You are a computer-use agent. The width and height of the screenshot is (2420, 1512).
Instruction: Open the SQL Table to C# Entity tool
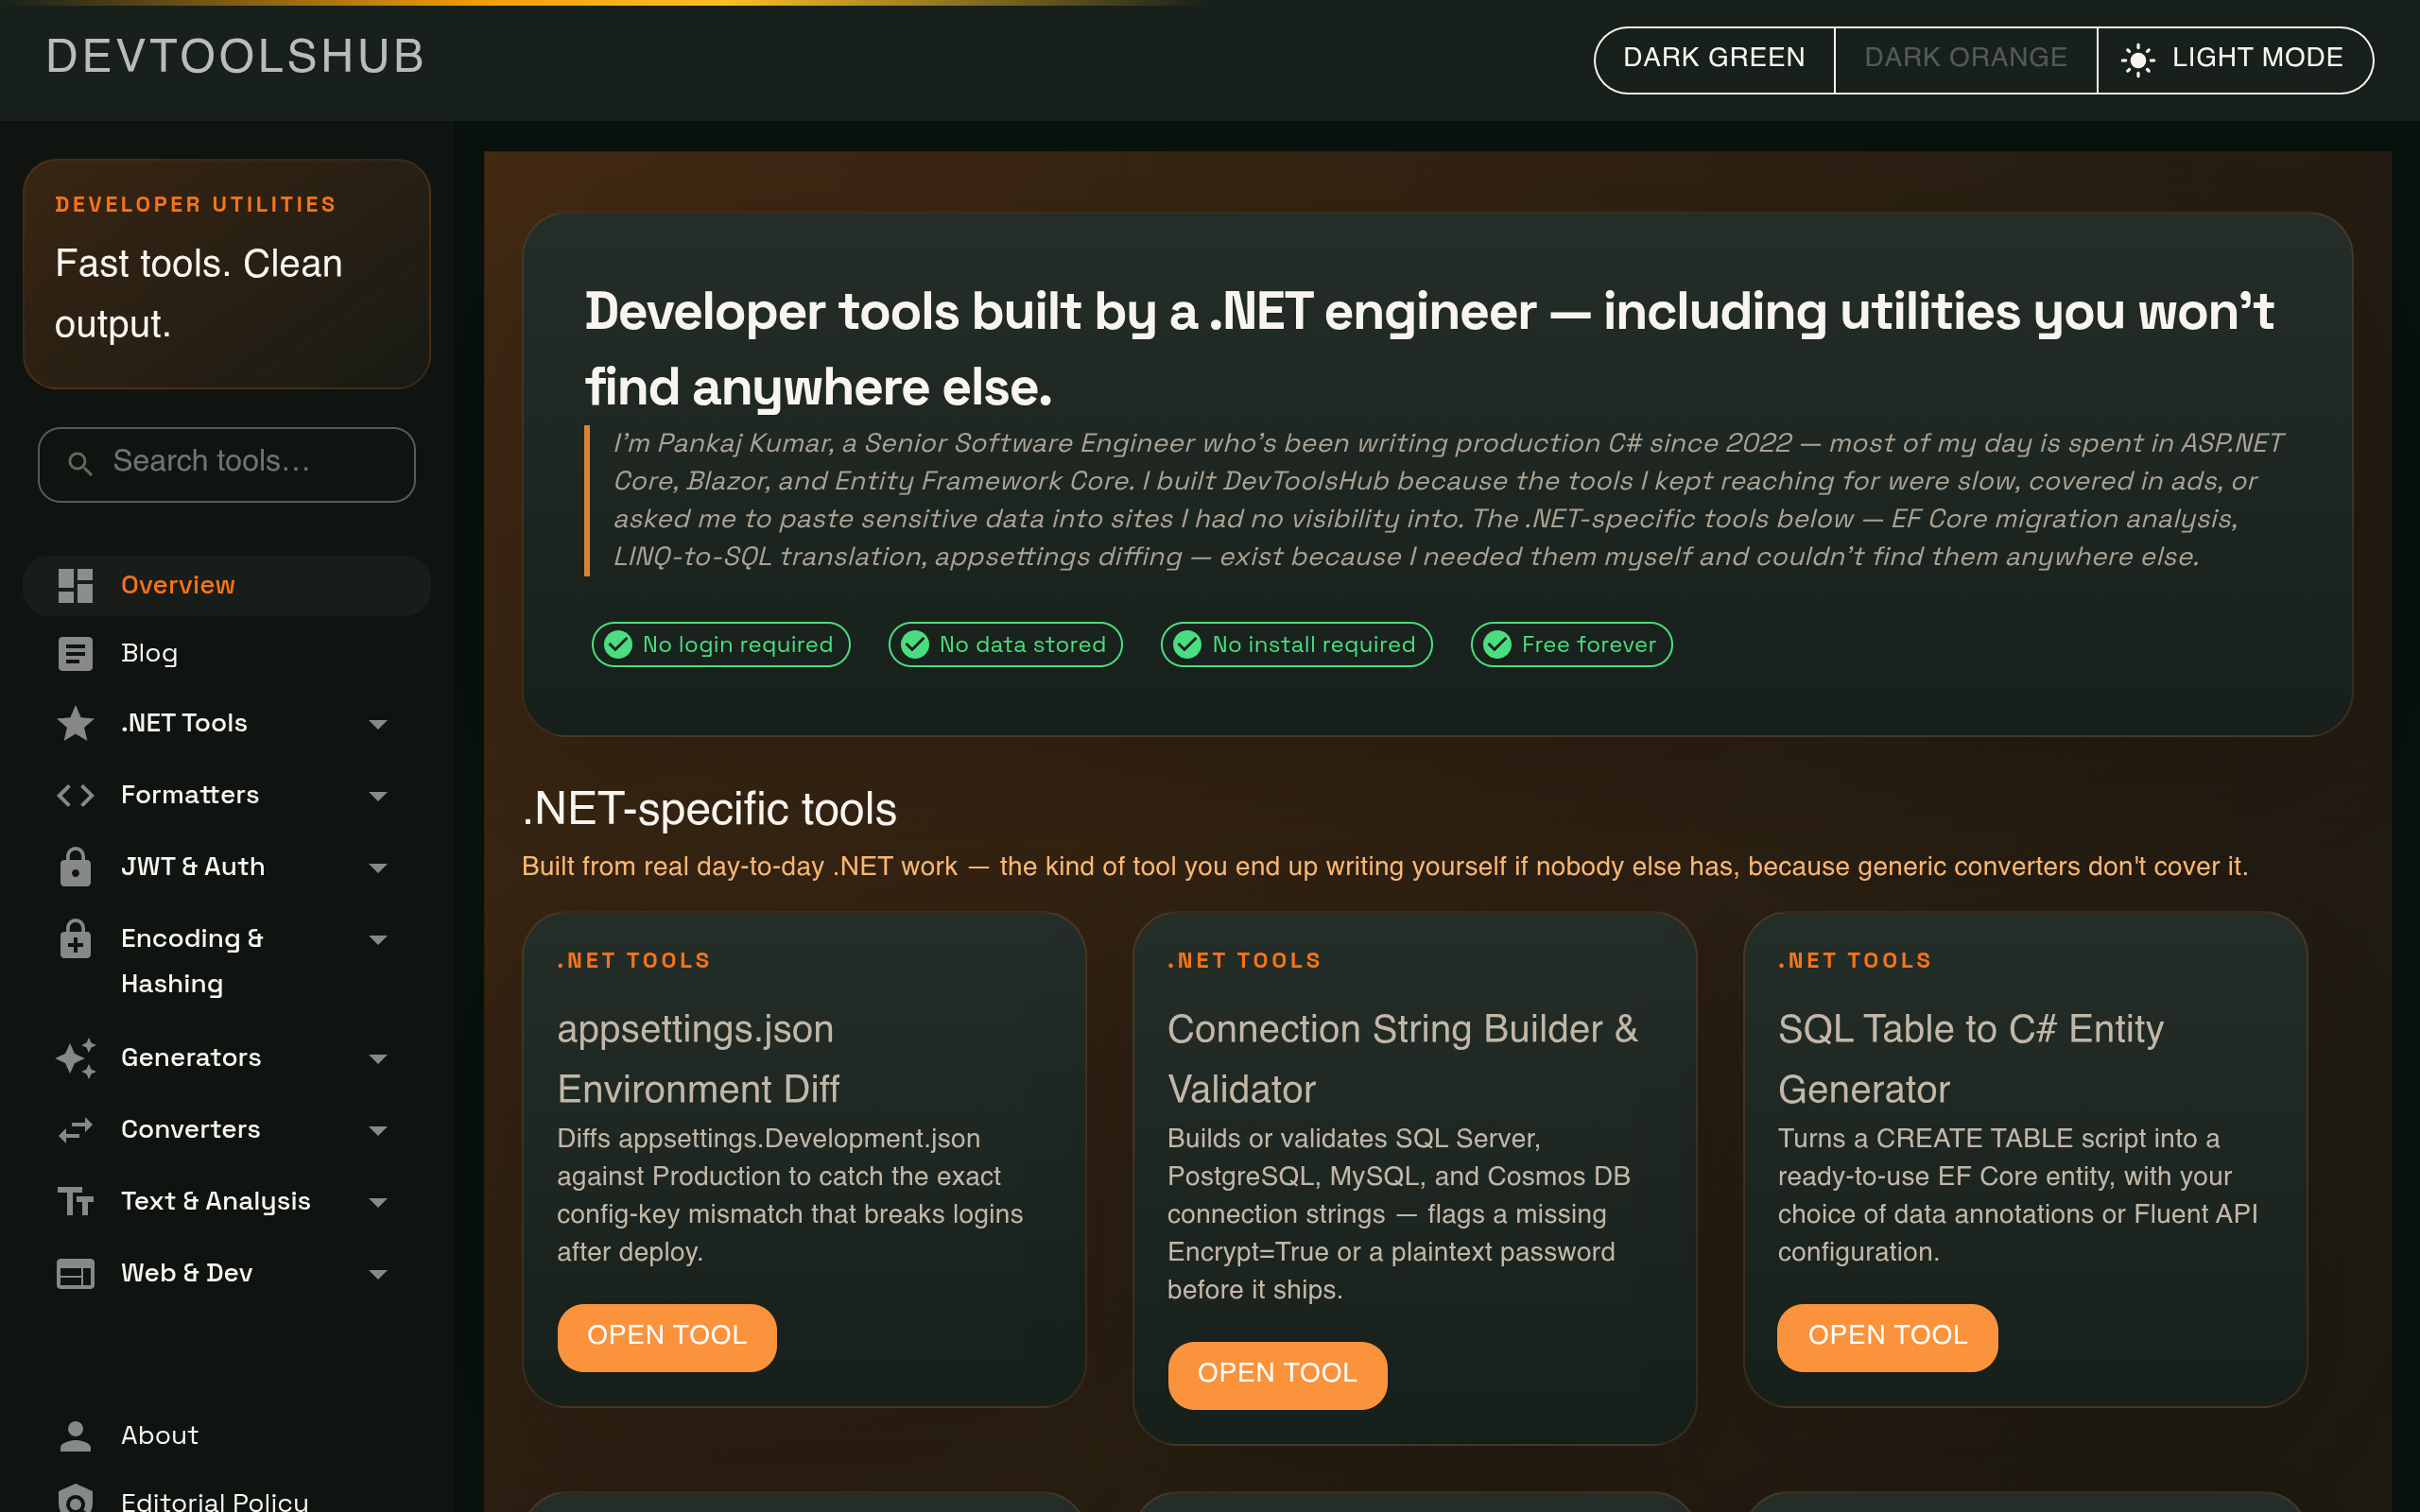tap(1887, 1337)
